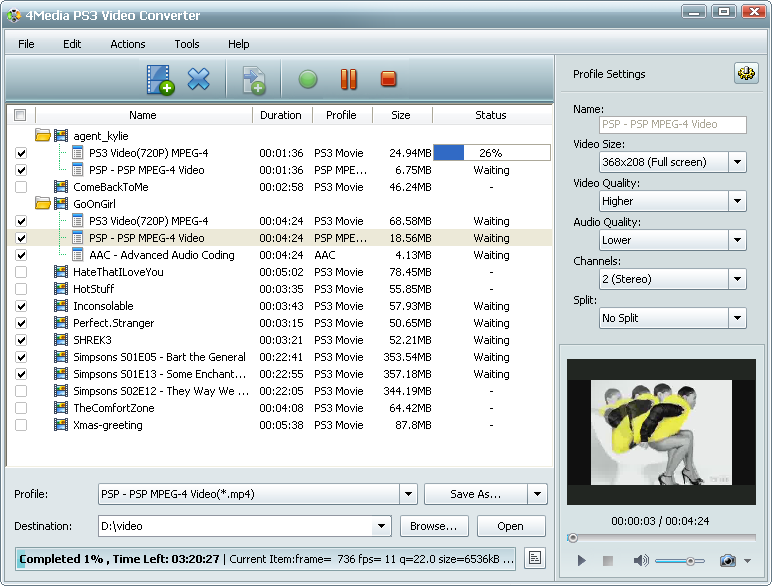
Task: Click film icon of HotStuff
Action: coord(61,289)
